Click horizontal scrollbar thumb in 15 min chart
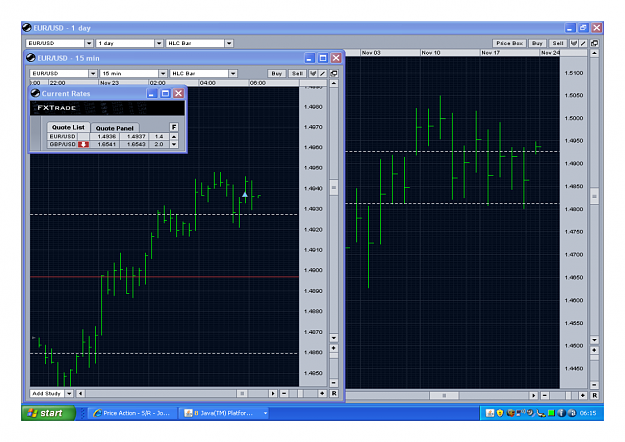Image resolution: width=625 pixels, height=442 pixels. (242, 393)
